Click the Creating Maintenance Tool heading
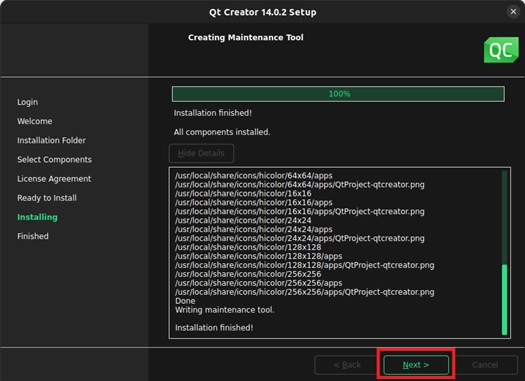Viewport: 525px width, 381px height. pyautogui.click(x=246, y=37)
